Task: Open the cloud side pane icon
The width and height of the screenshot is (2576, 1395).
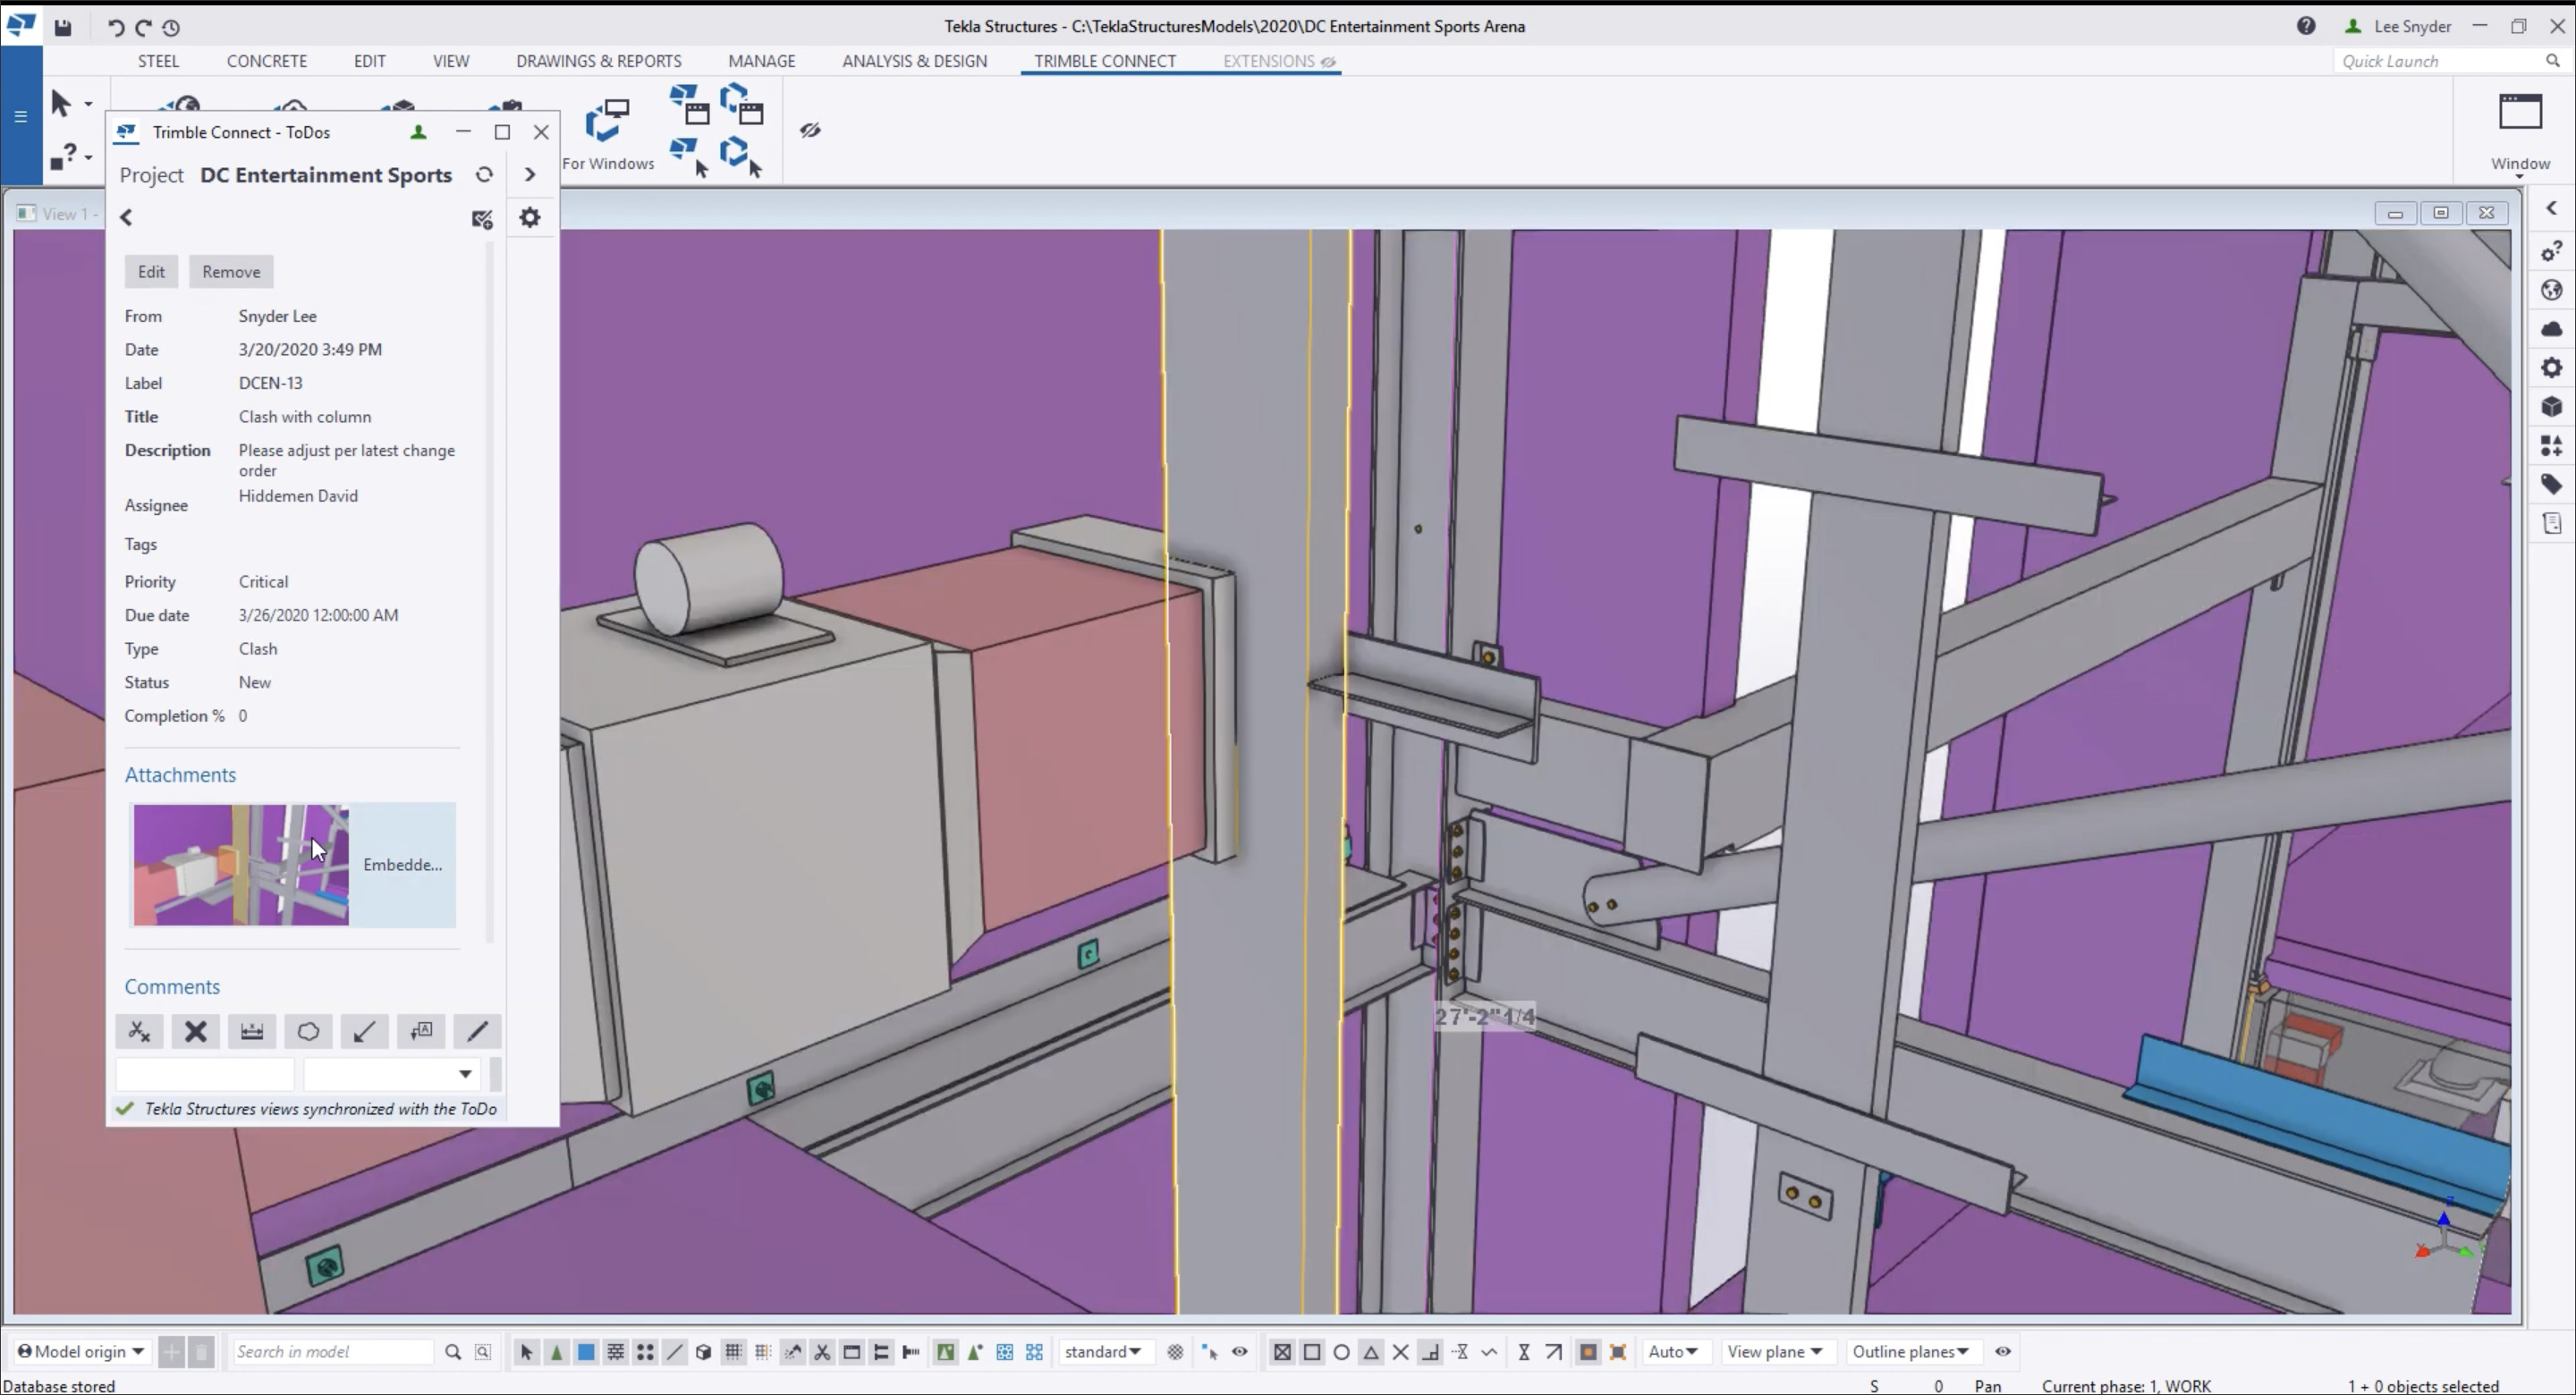Action: point(2552,329)
